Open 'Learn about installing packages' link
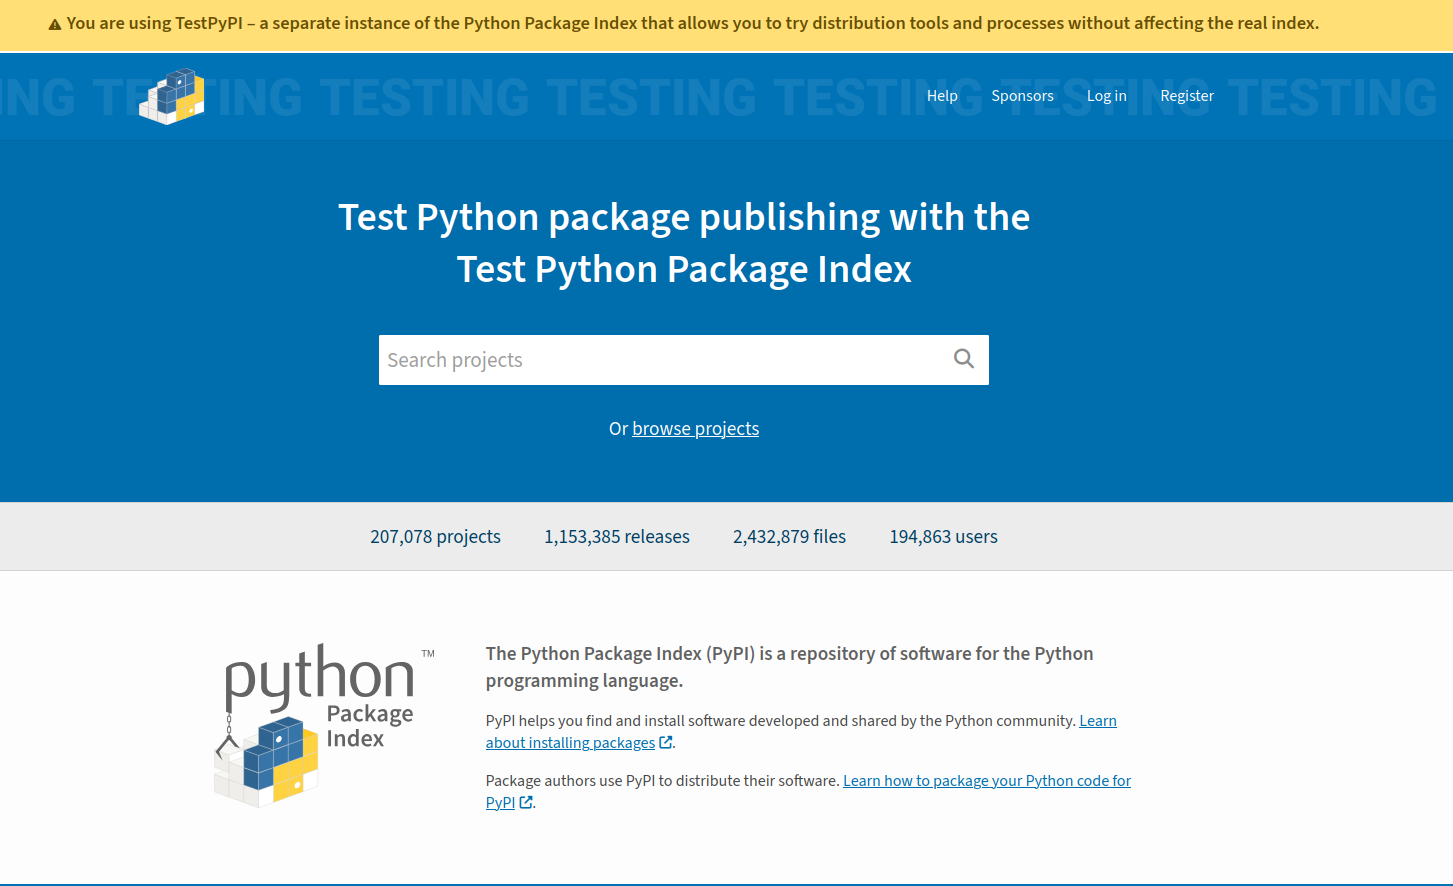This screenshot has width=1453, height=886. click(570, 743)
